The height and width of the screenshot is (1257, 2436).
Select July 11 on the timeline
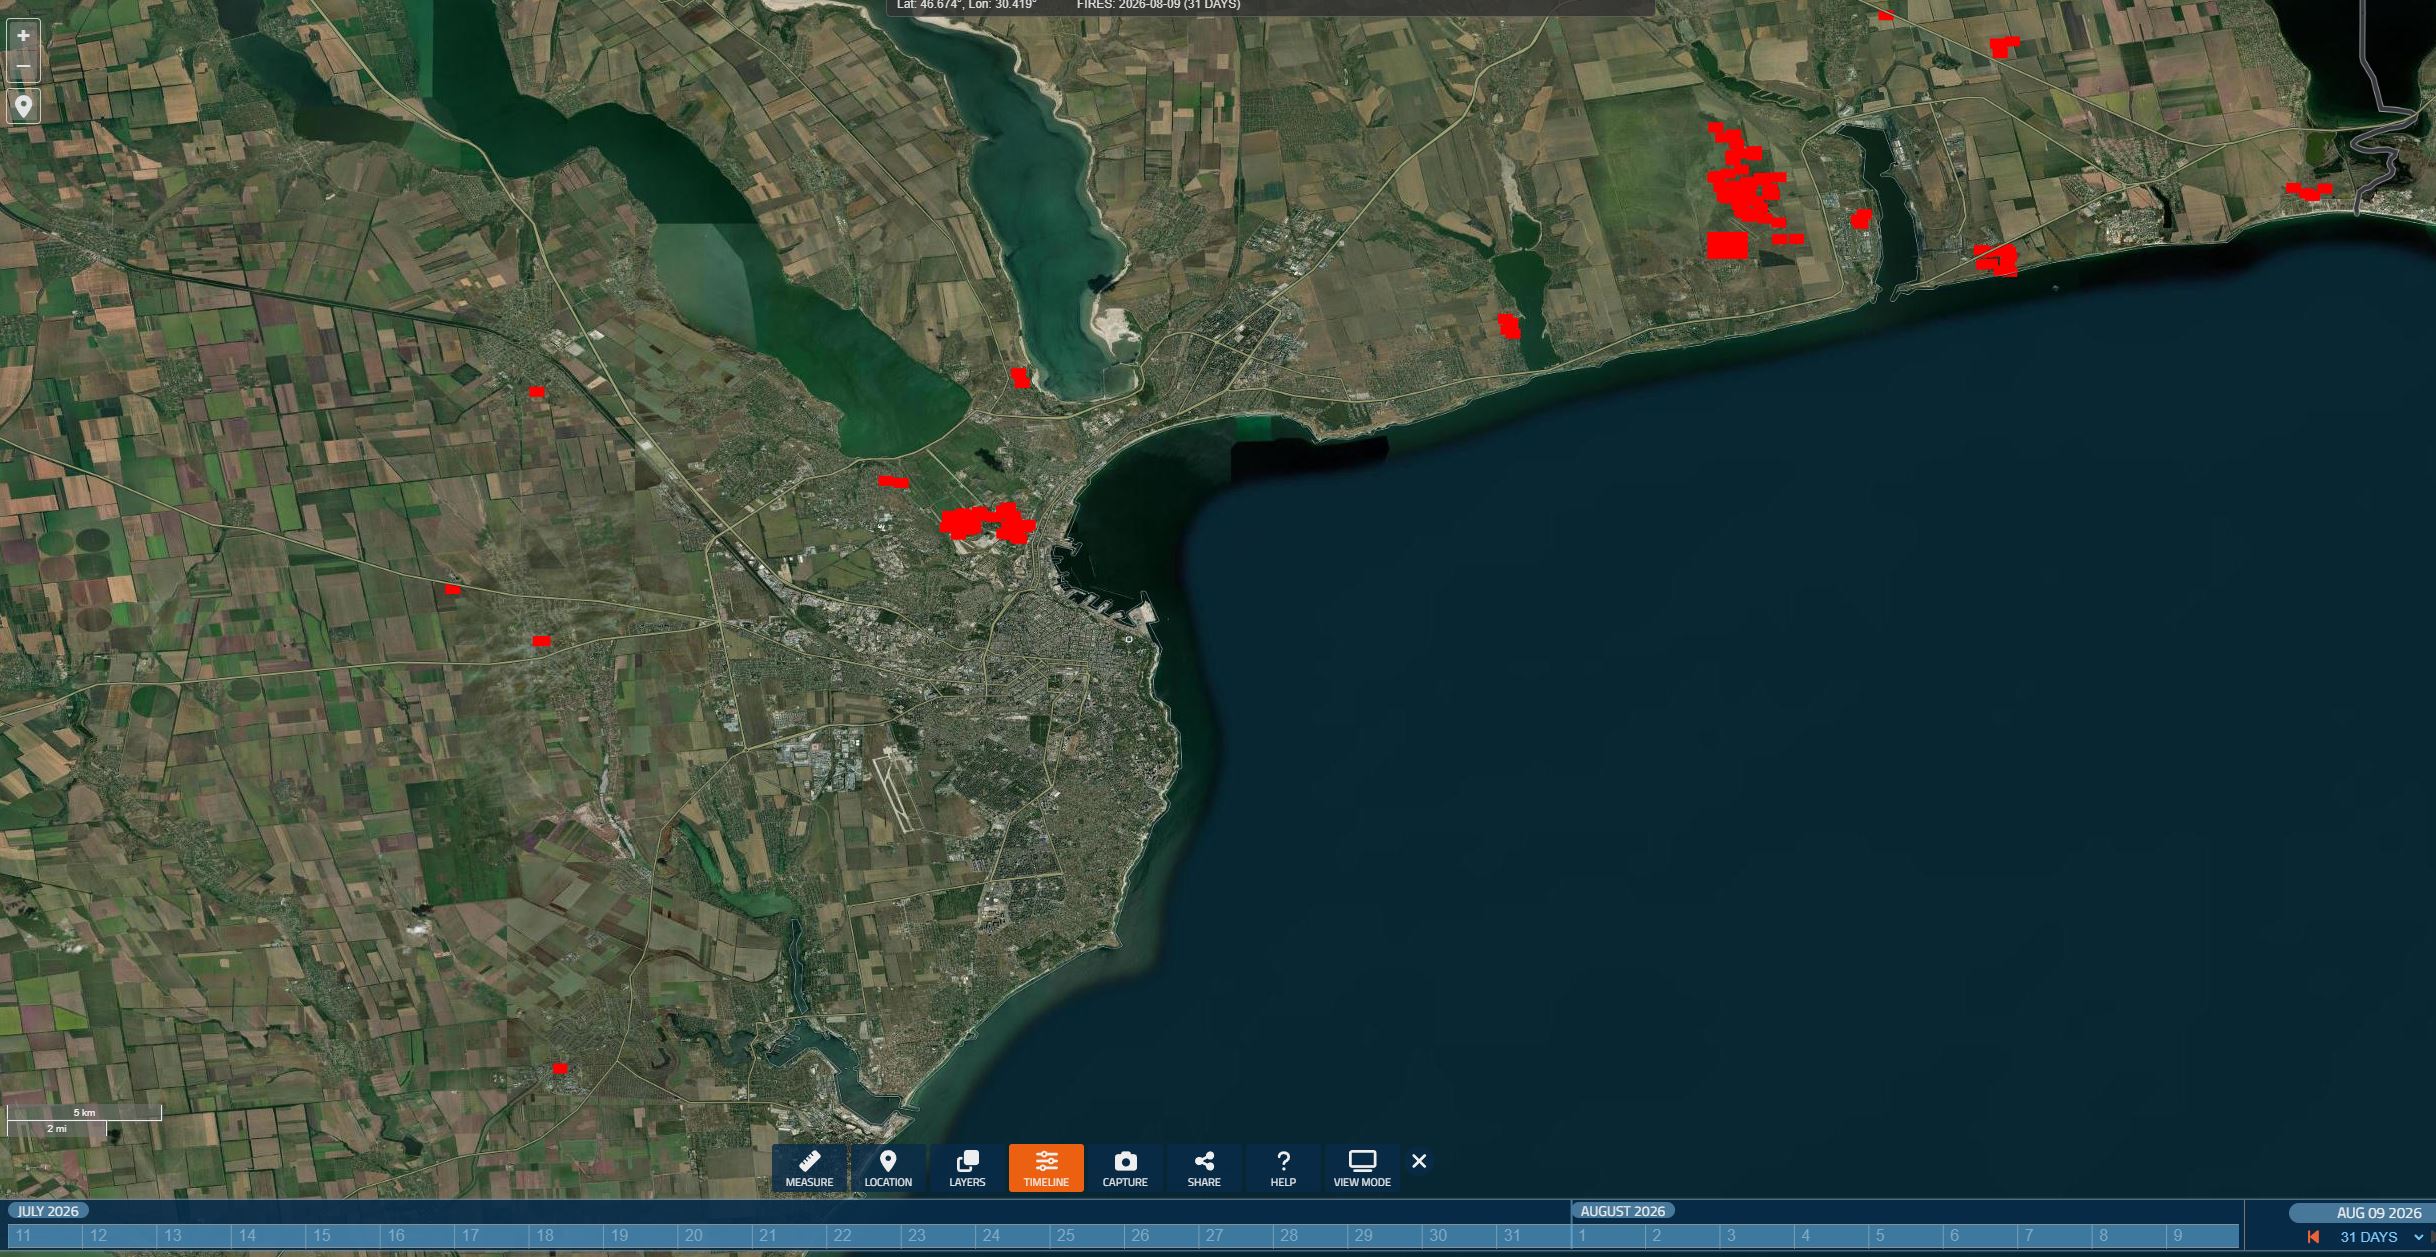[x=45, y=1236]
